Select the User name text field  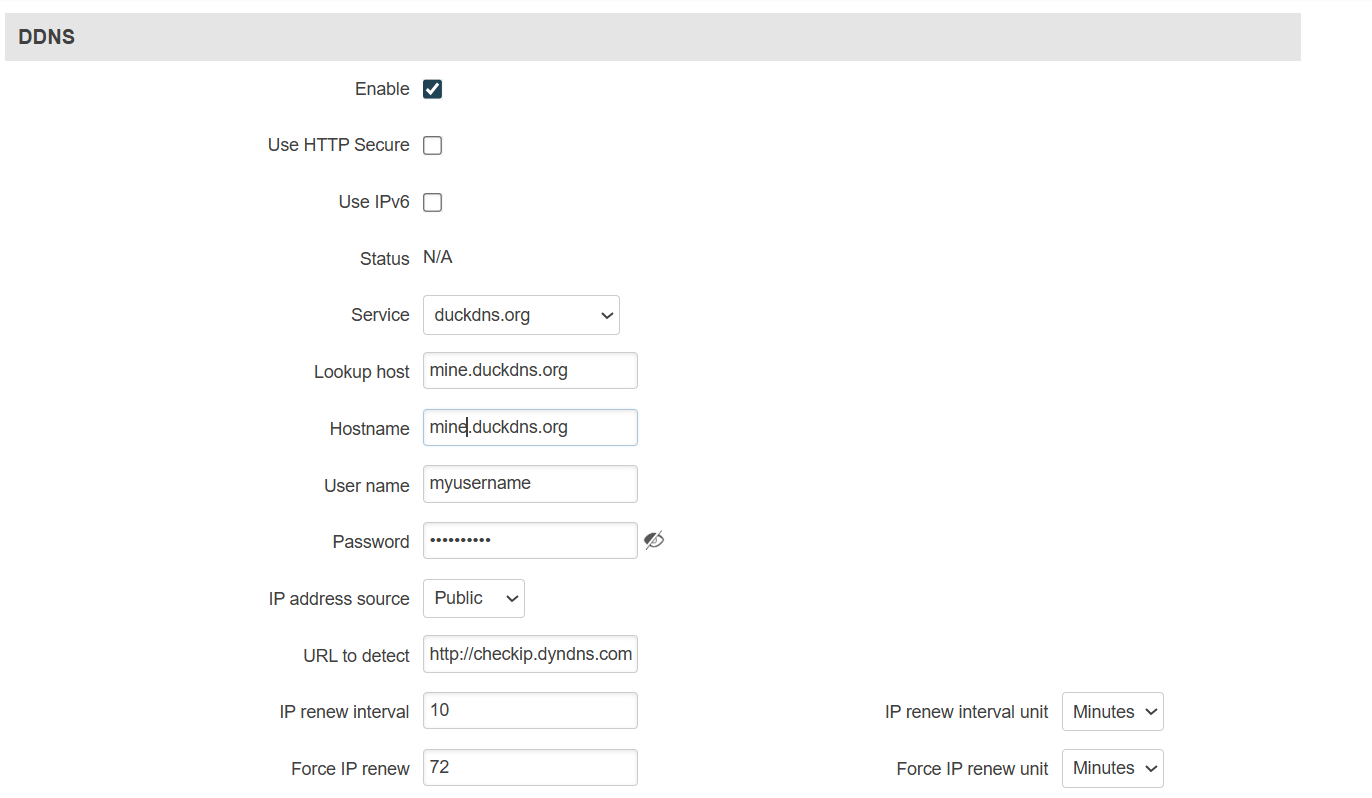530,484
